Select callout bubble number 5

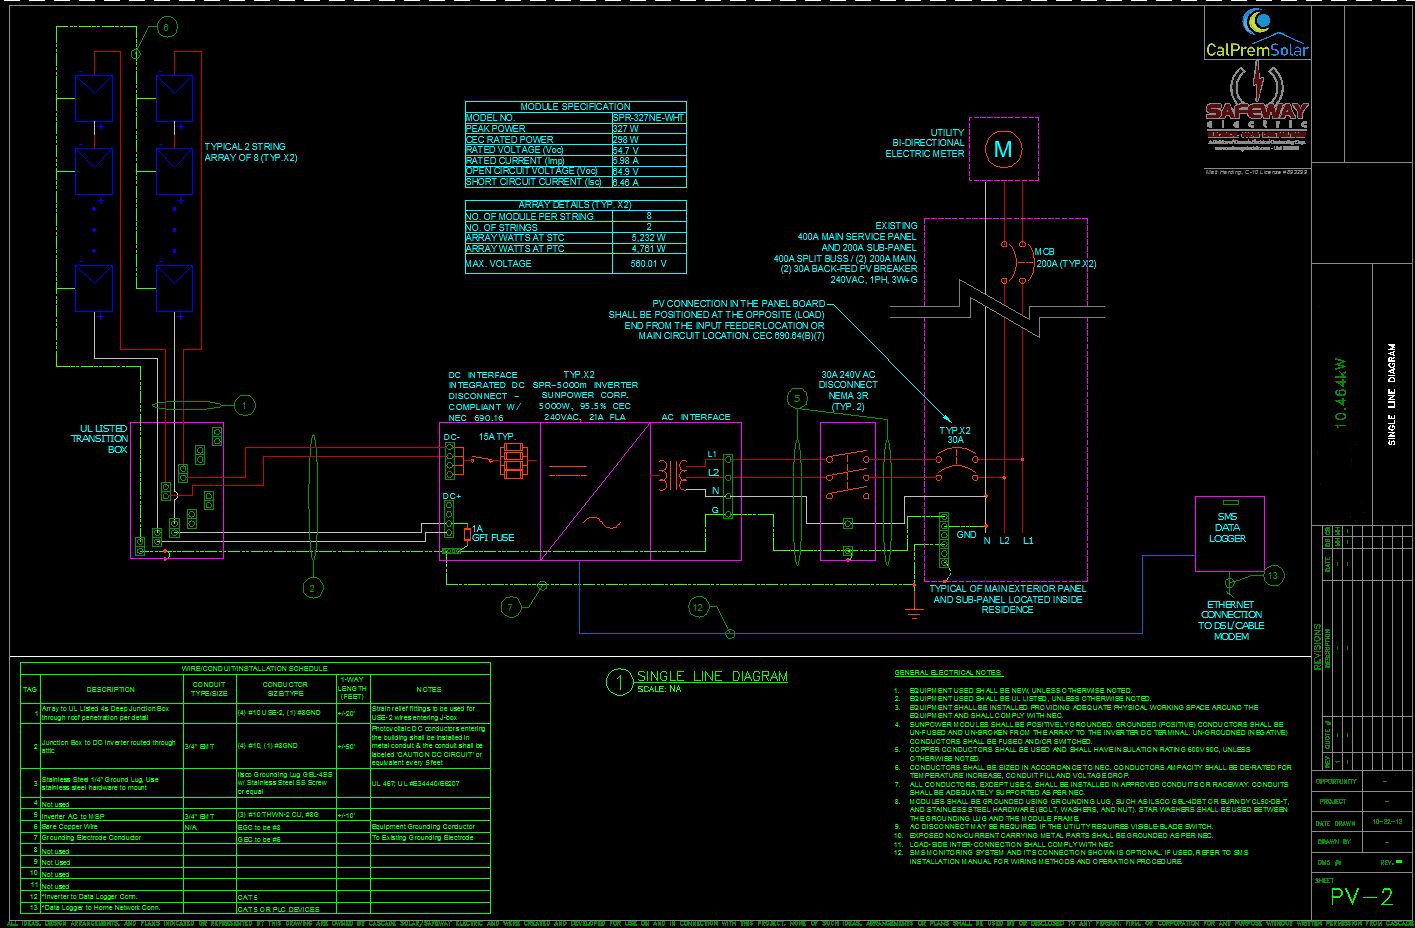pos(796,398)
